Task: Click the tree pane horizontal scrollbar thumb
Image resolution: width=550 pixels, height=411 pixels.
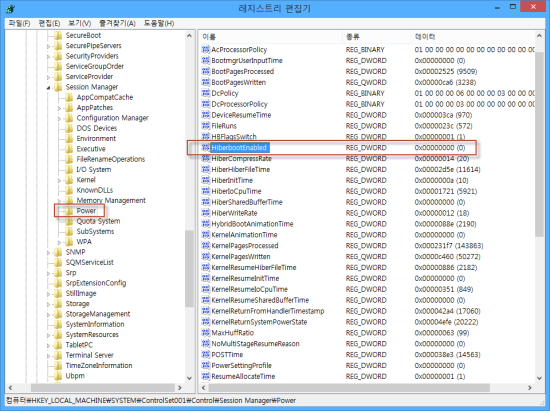Action: click(x=102, y=388)
